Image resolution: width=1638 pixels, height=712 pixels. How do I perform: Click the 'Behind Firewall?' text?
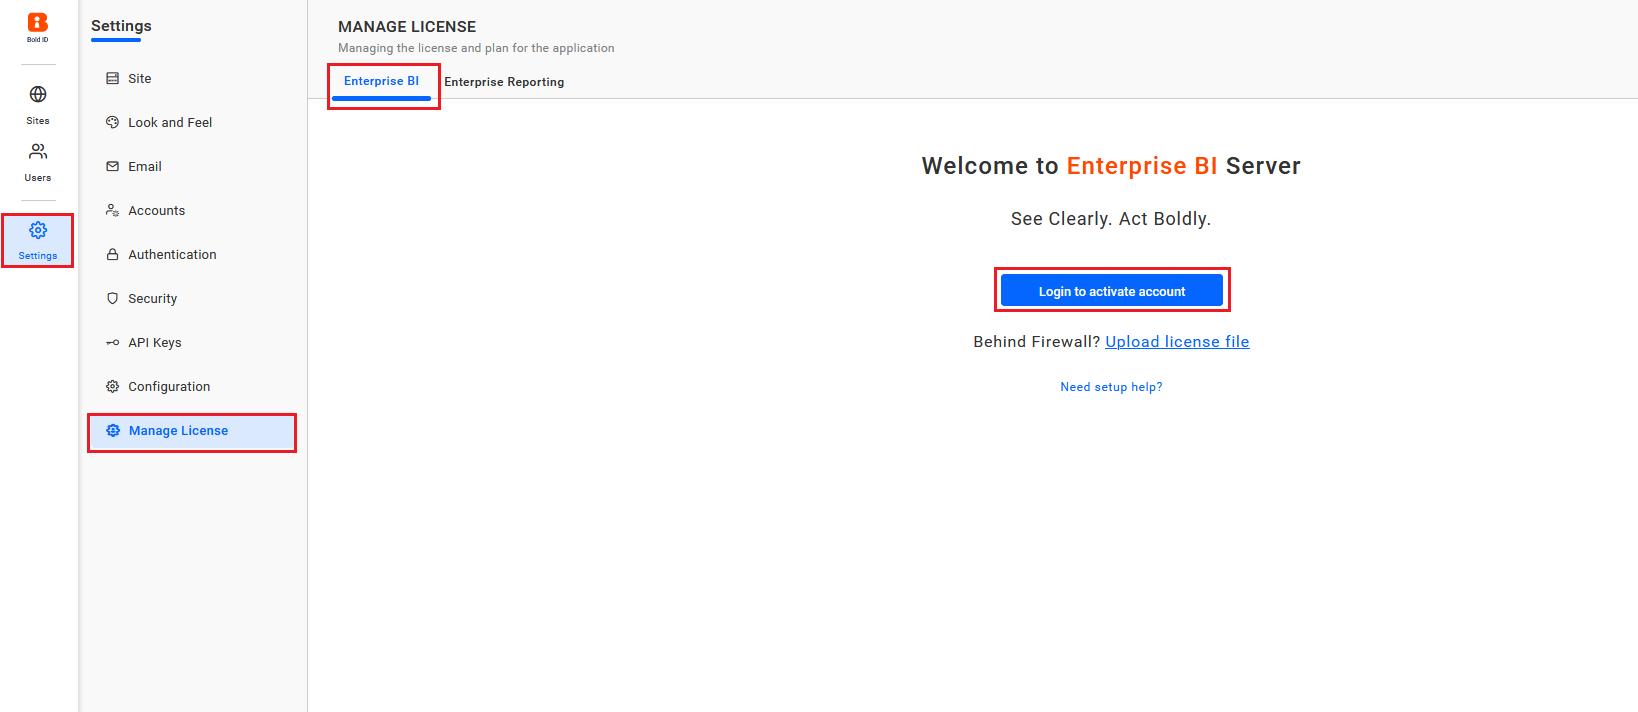(x=1036, y=342)
